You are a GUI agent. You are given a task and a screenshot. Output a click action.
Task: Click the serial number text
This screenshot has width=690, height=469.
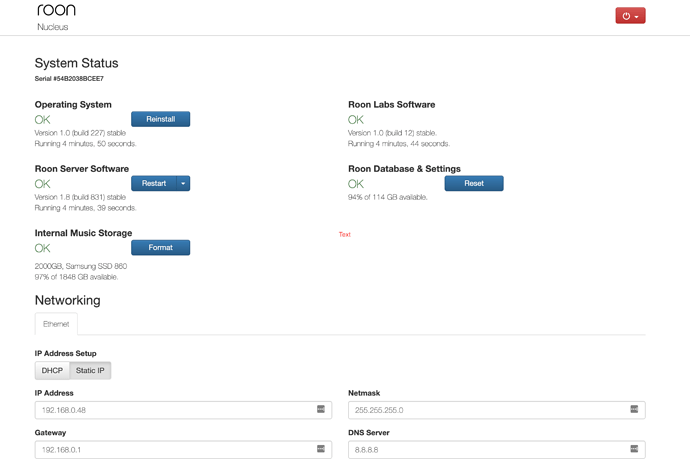(69, 79)
